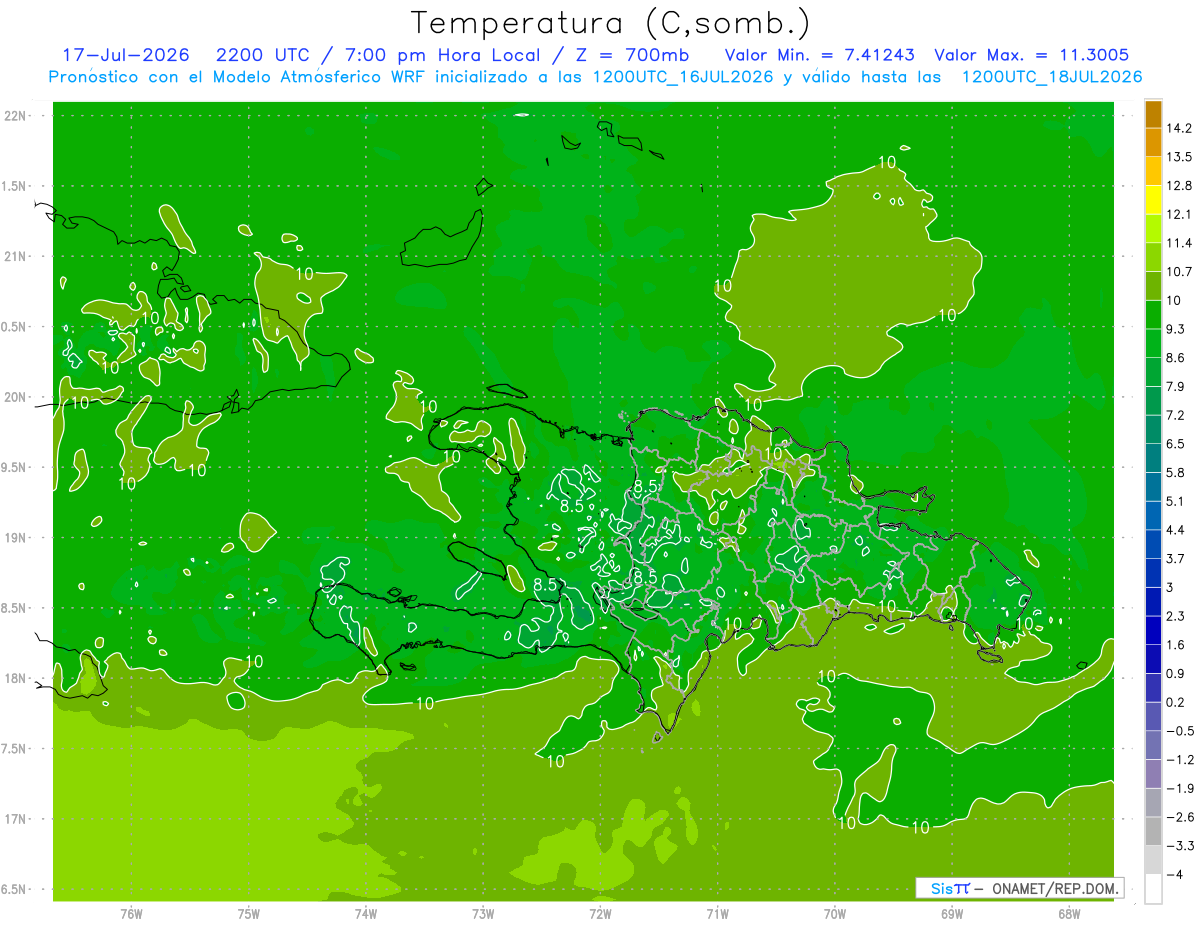Viewport: 1200px width, 927px height.
Task: Select the date "17-Jul-2026" in the header
Action: (126, 55)
